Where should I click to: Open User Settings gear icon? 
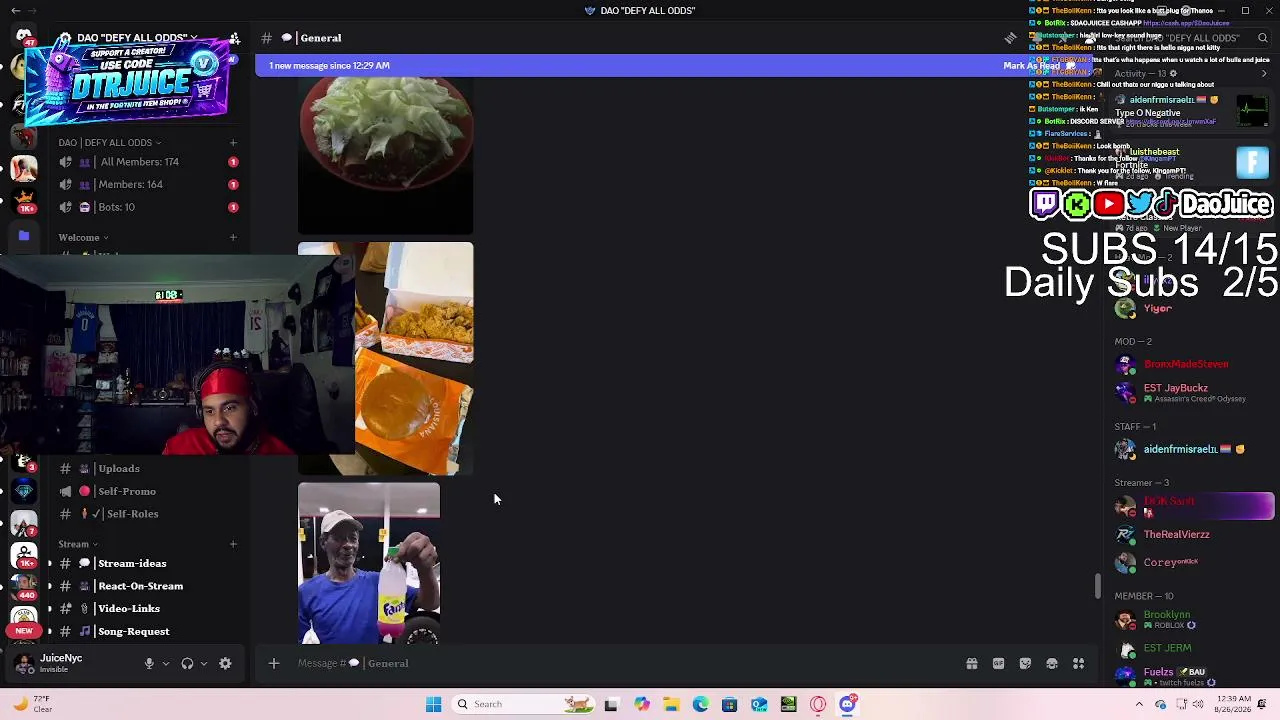(225, 663)
